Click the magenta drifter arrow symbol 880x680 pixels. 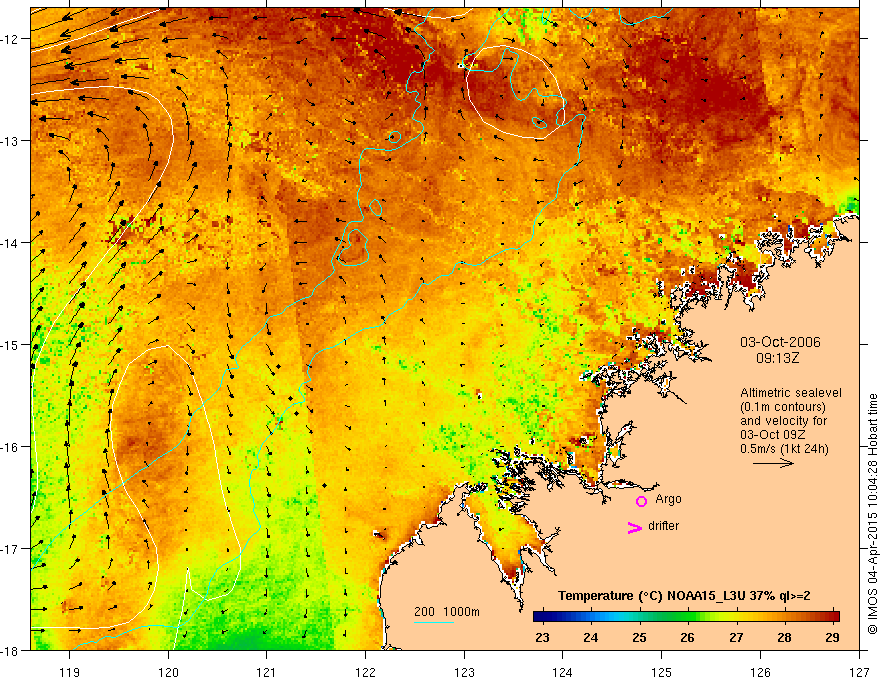(635, 527)
